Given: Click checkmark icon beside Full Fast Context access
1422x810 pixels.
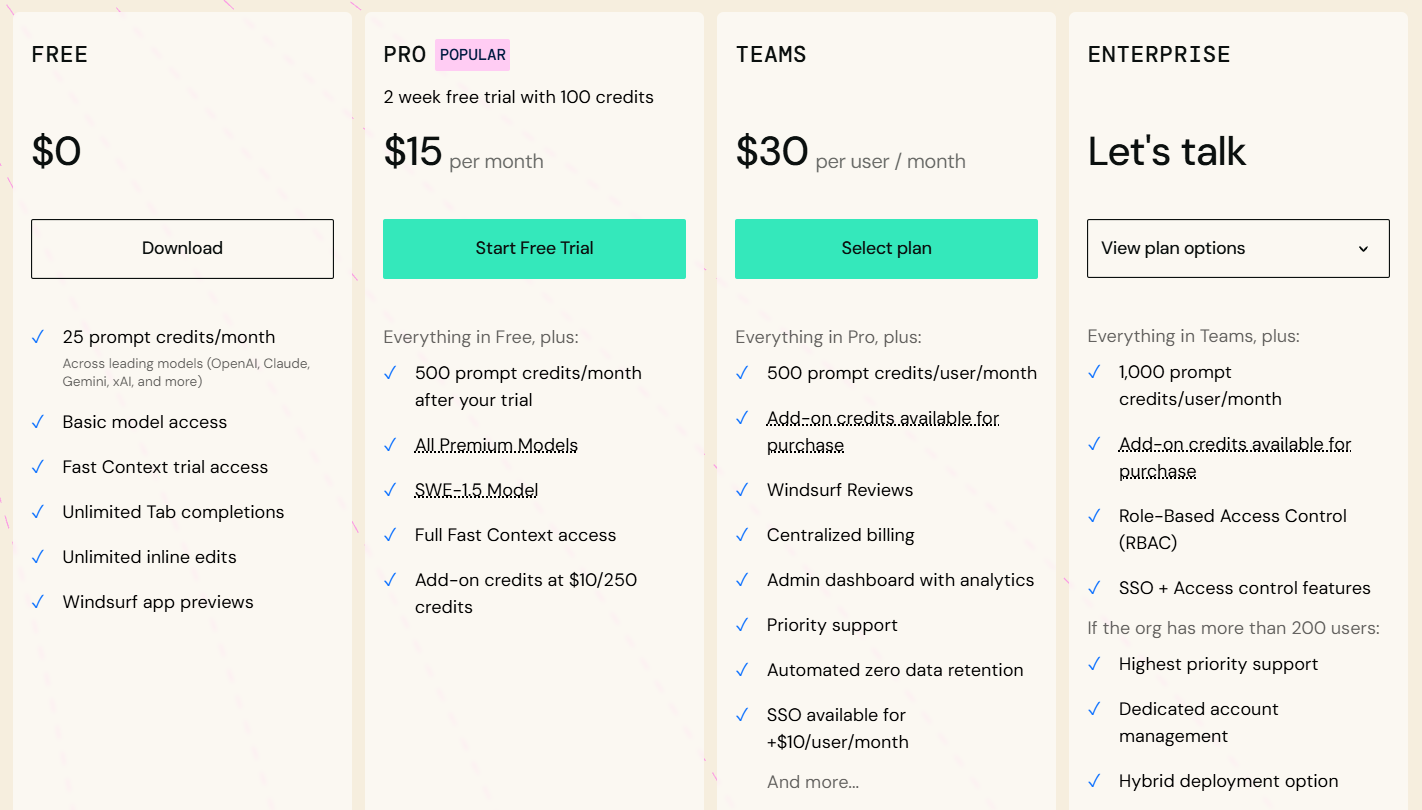Looking at the screenshot, I should tap(390, 535).
